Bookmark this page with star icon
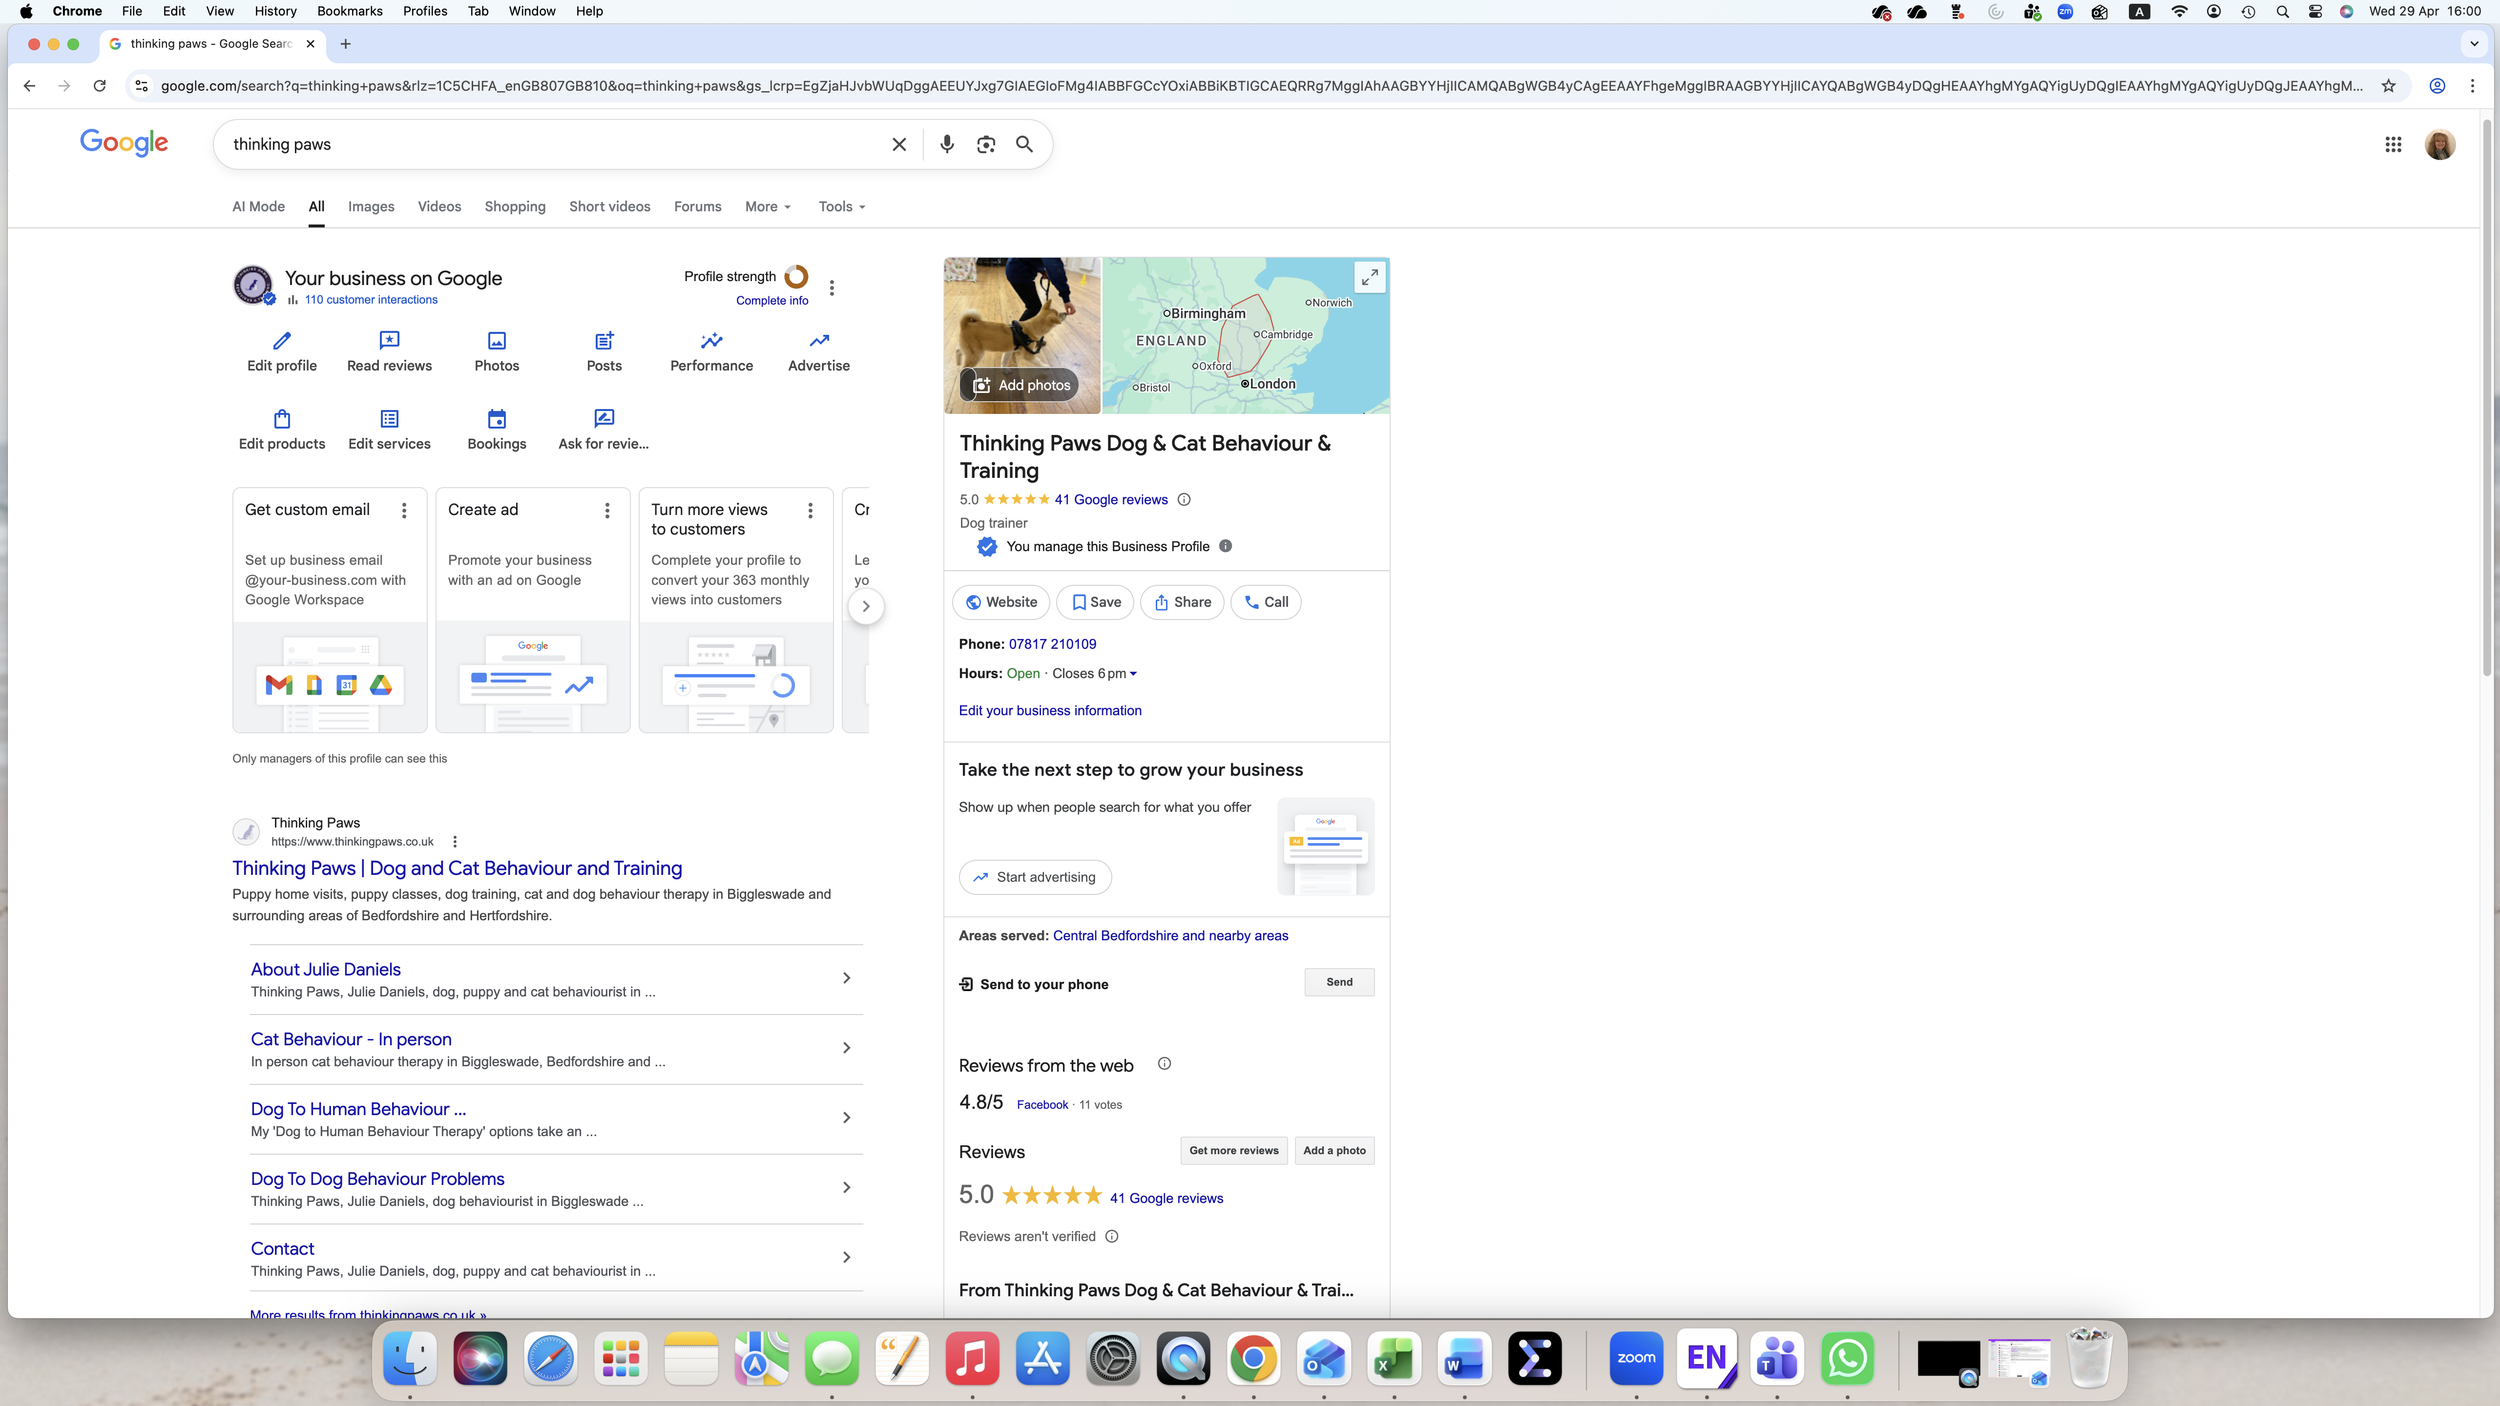 2388,86
